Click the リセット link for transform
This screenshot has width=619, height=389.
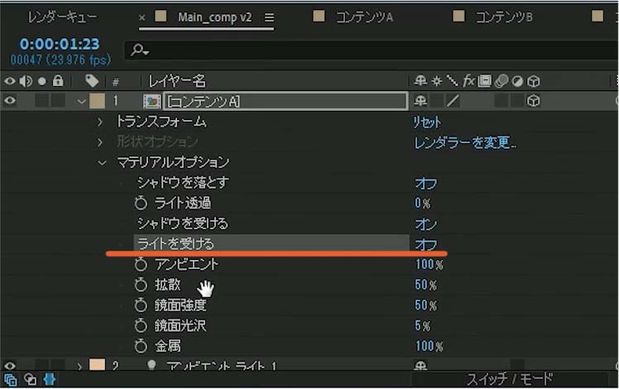(427, 122)
